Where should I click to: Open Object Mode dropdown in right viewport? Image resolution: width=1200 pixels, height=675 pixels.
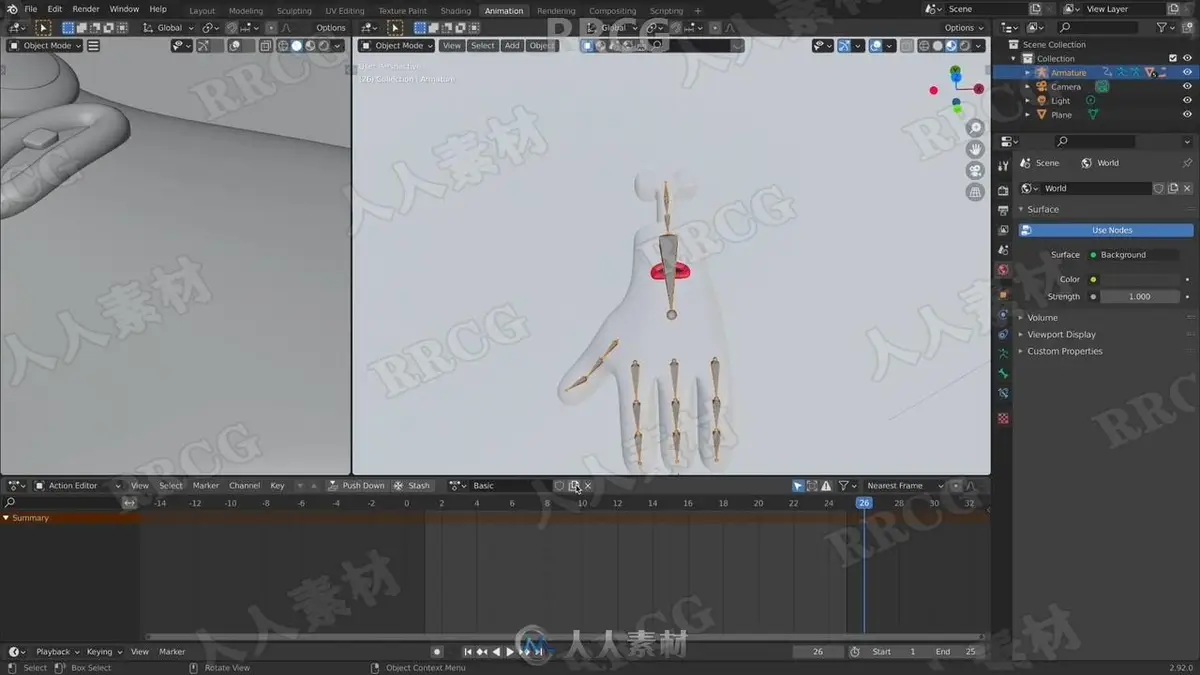coord(397,46)
